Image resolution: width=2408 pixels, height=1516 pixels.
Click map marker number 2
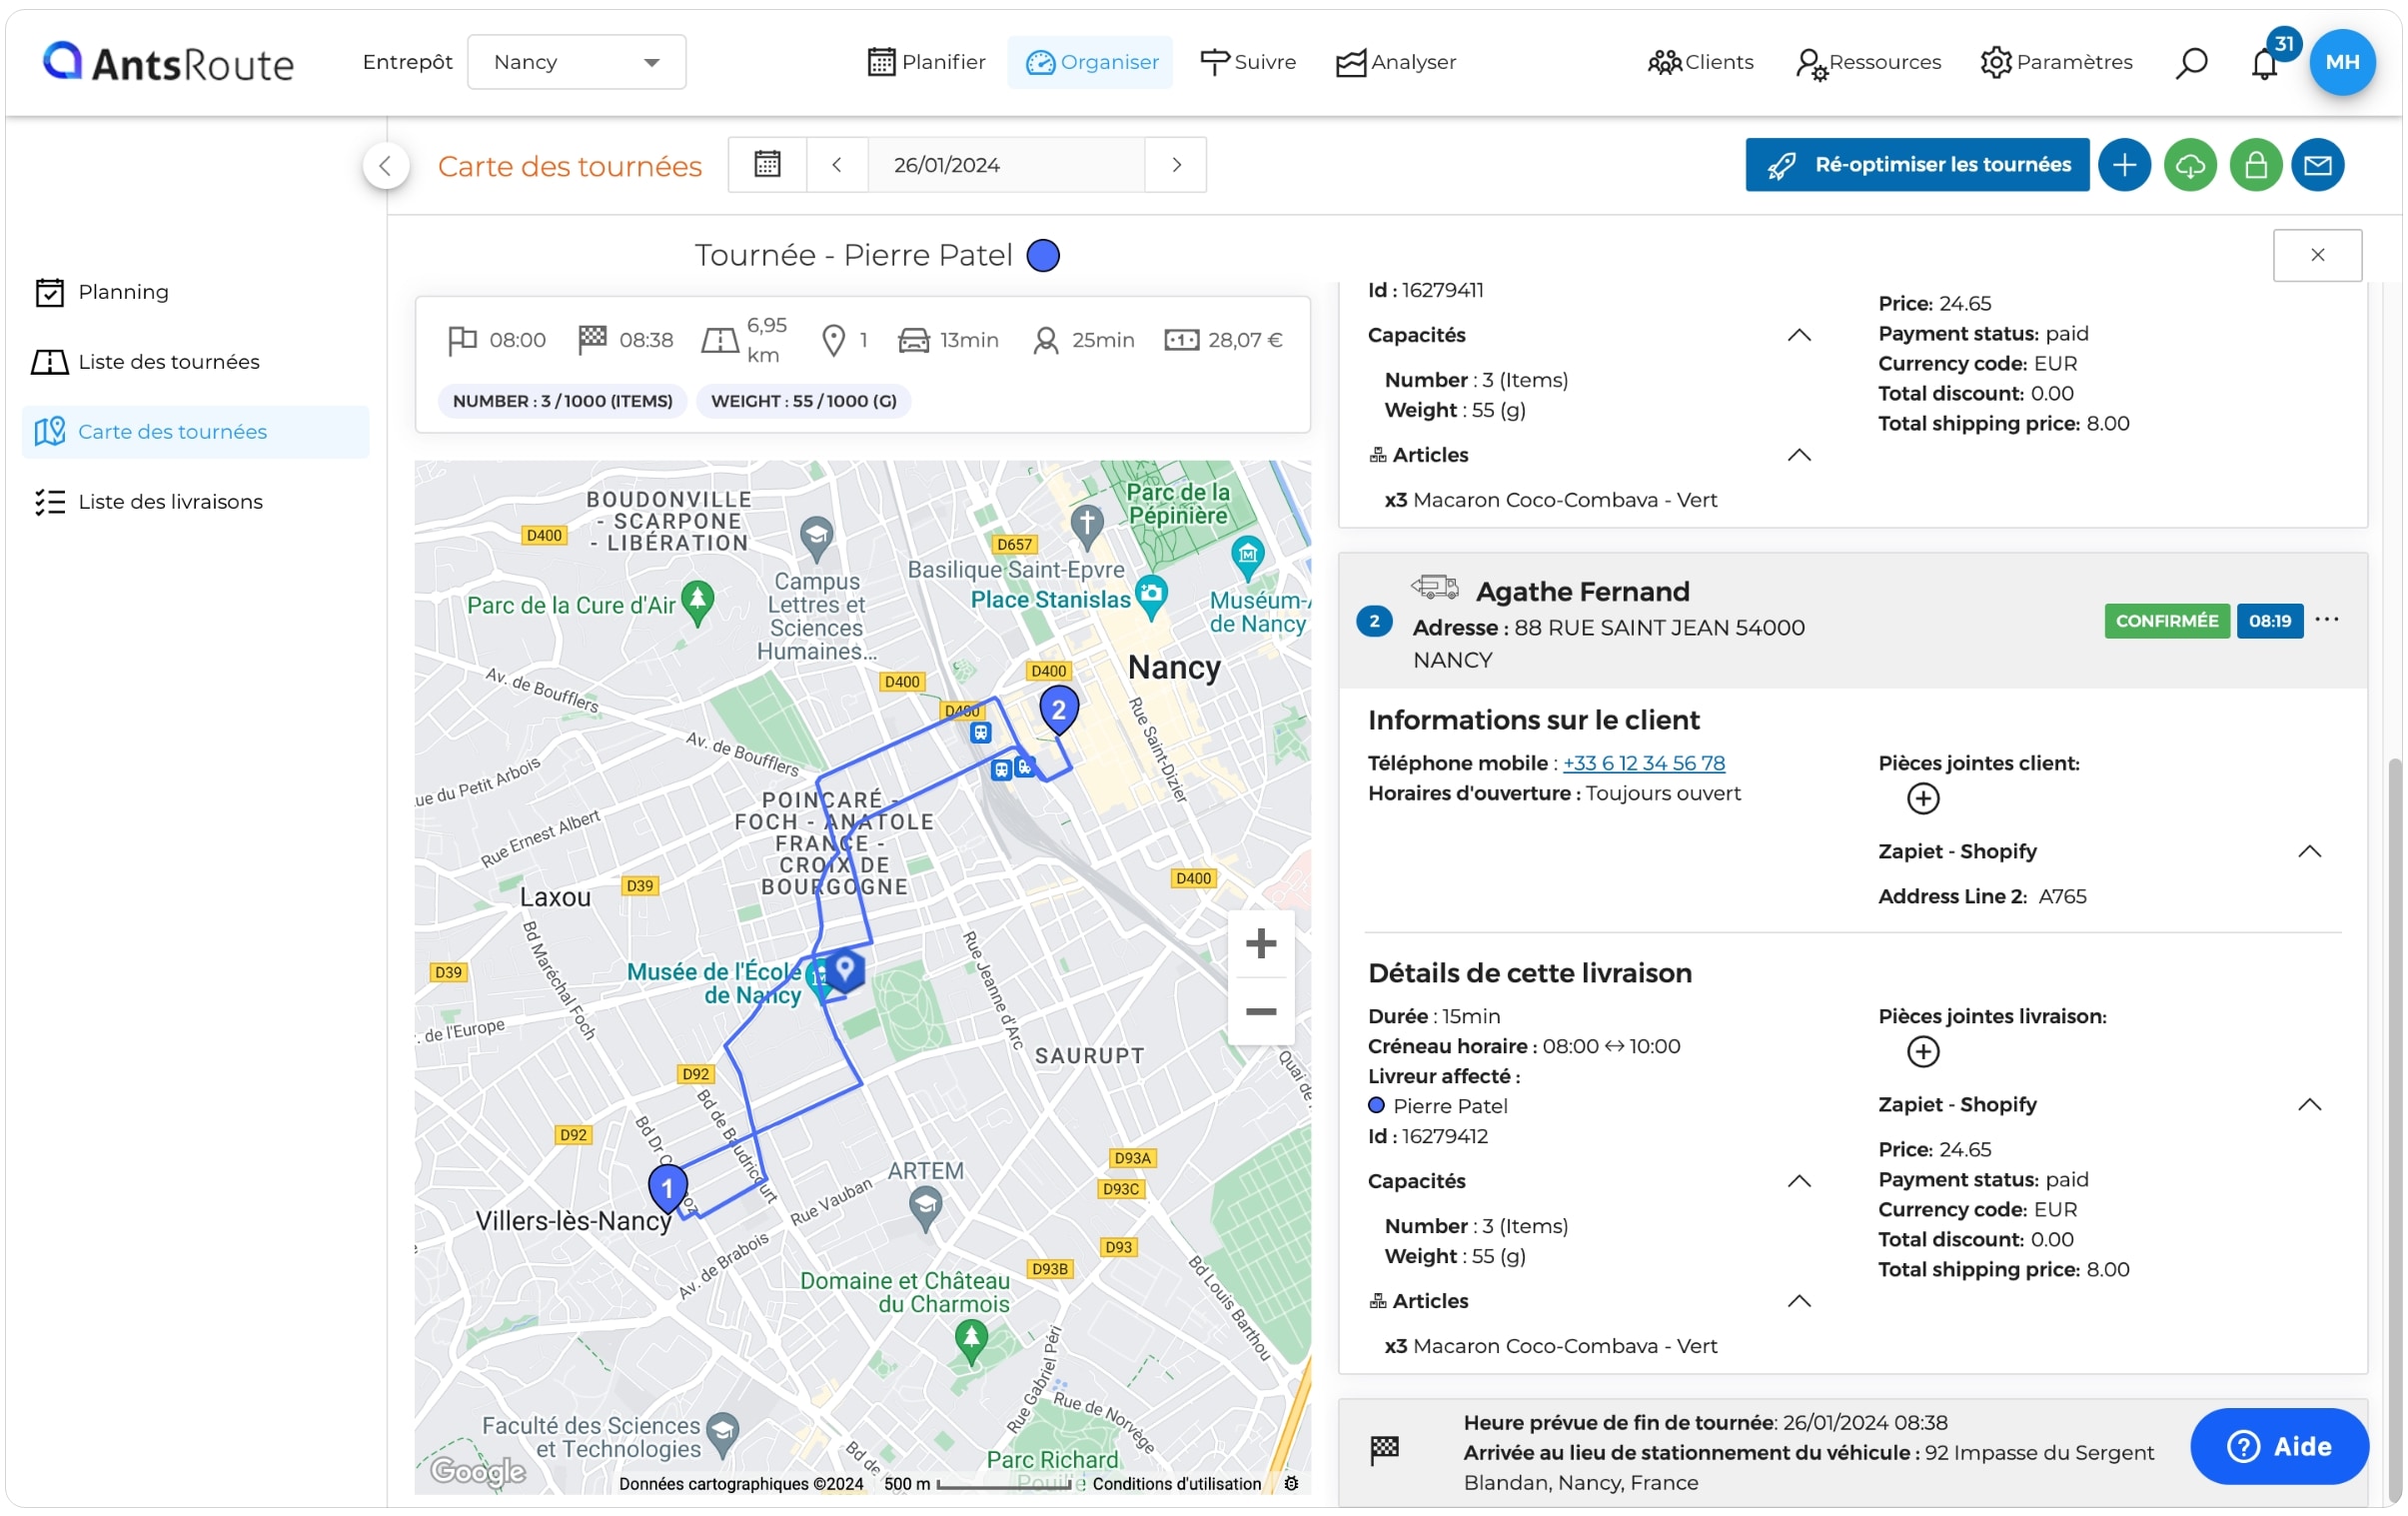[1059, 709]
